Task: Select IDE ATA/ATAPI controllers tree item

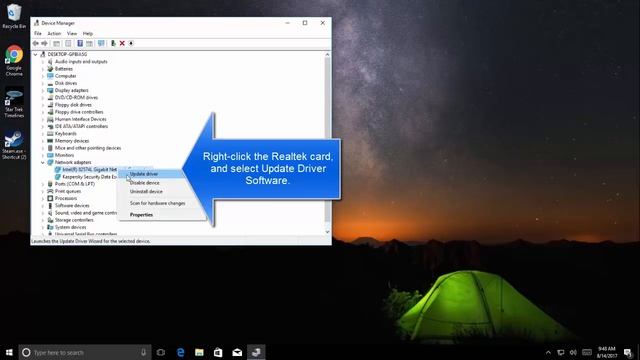Action: click(82, 127)
